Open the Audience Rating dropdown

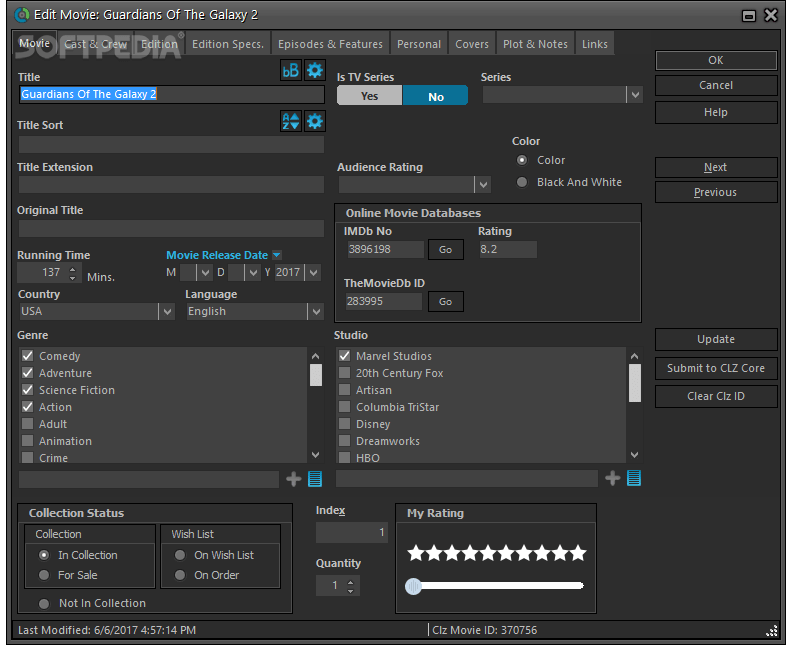(x=483, y=185)
